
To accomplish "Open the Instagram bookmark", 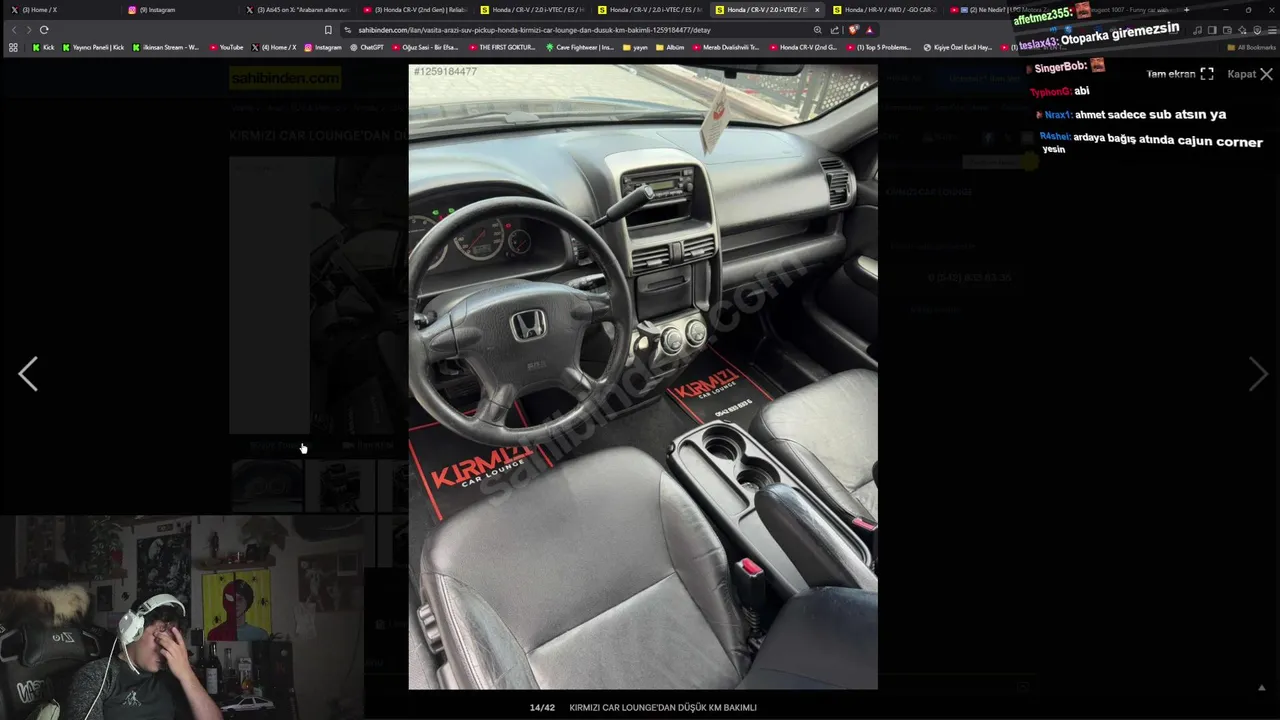I will click(322, 47).
